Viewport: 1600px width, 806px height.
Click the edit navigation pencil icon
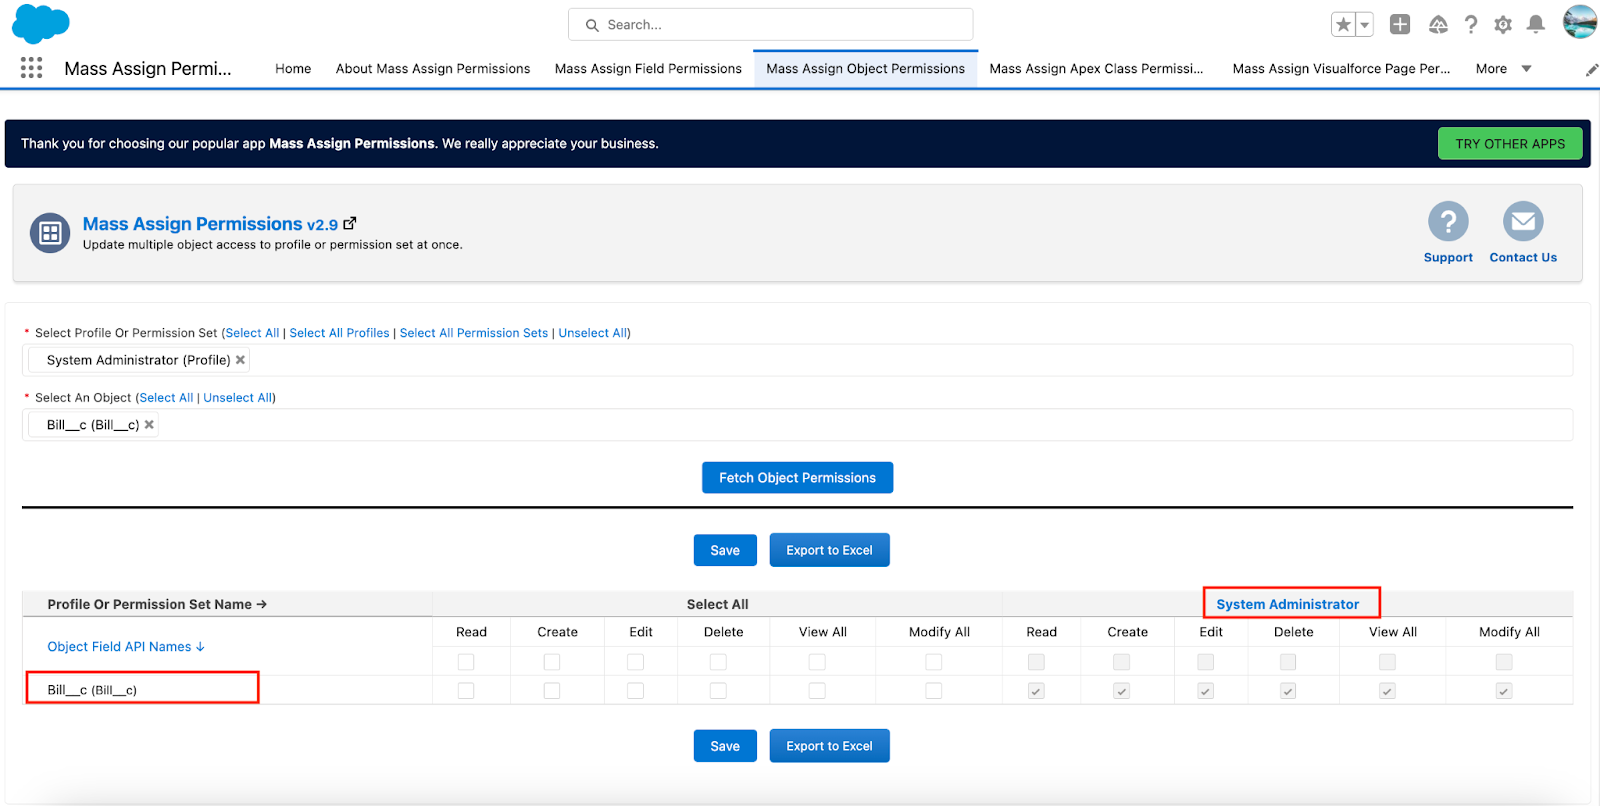(x=1591, y=69)
